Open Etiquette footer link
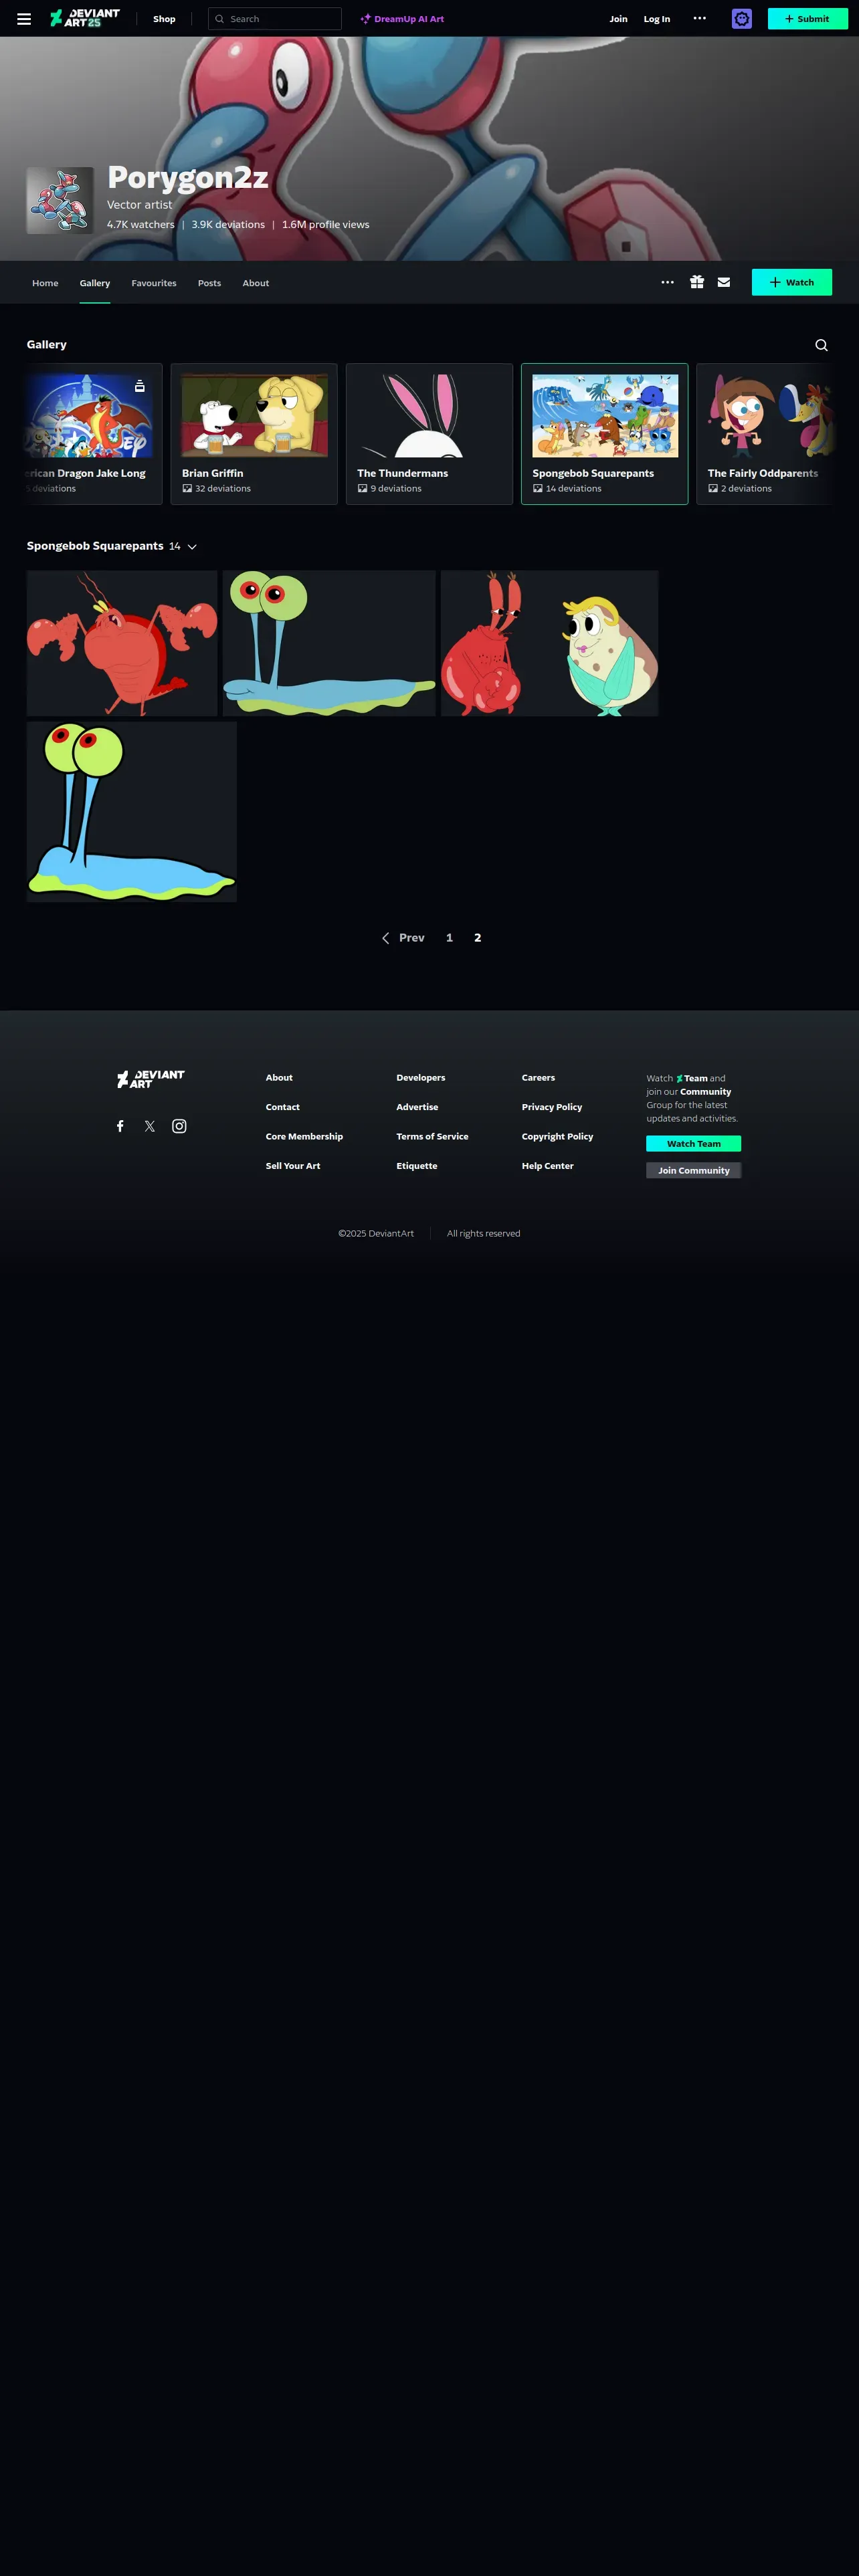The height and width of the screenshot is (2576, 859). pos(417,1166)
